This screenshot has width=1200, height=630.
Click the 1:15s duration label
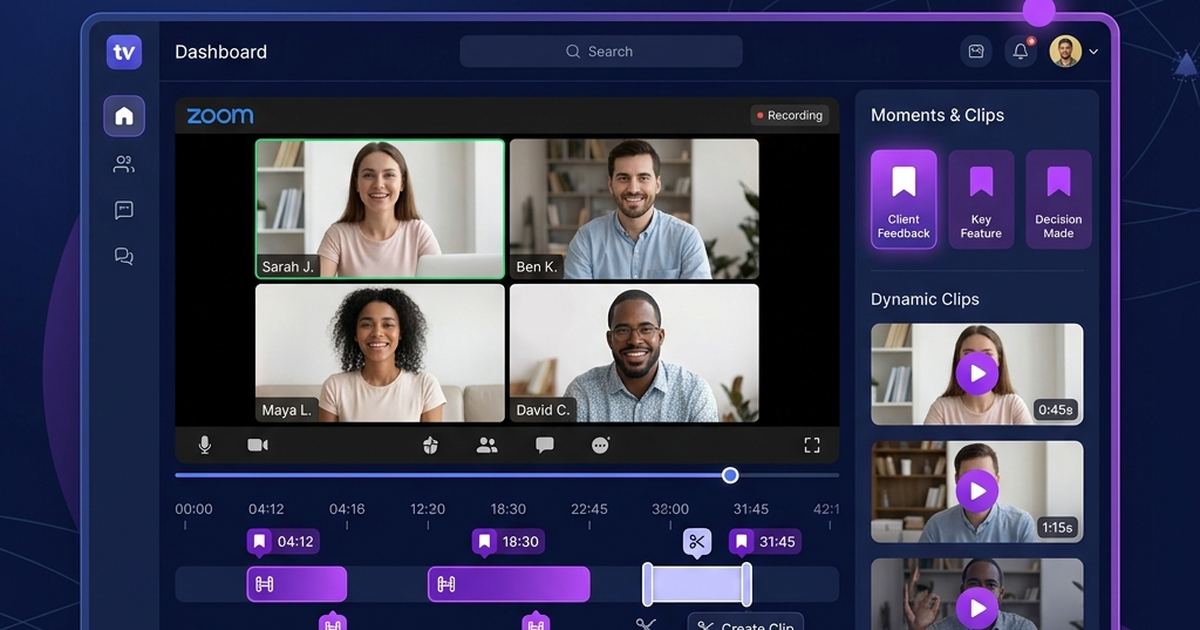[x=1055, y=527]
